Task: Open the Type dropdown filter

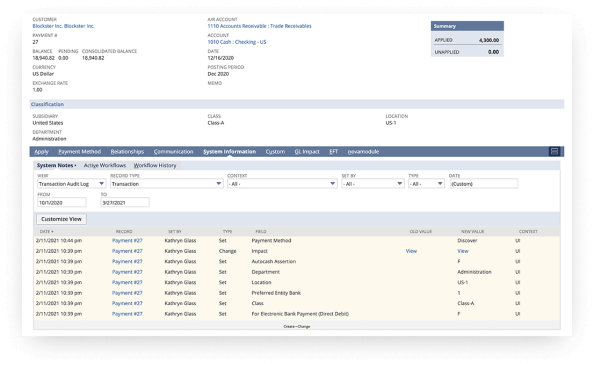Action: (x=426, y=184)
